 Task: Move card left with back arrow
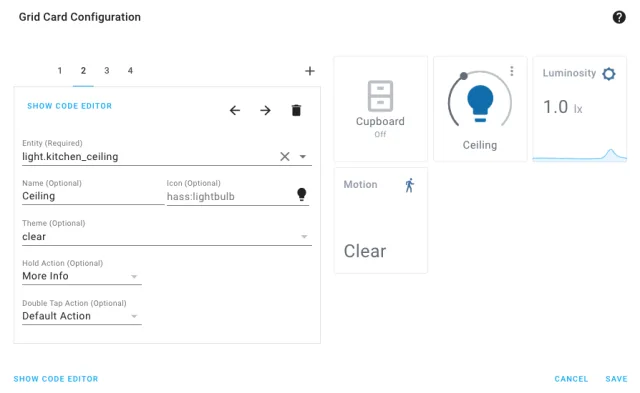pyautogui.click(x=235, y=110)
